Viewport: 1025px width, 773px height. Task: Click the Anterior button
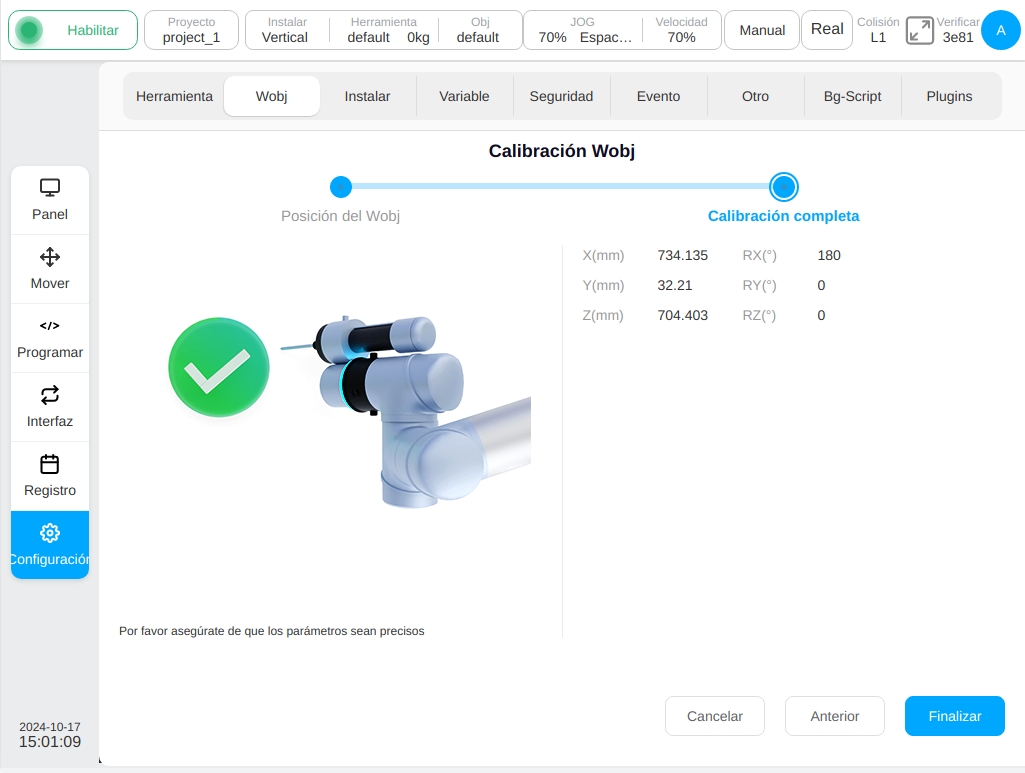(x=835, y=716)
